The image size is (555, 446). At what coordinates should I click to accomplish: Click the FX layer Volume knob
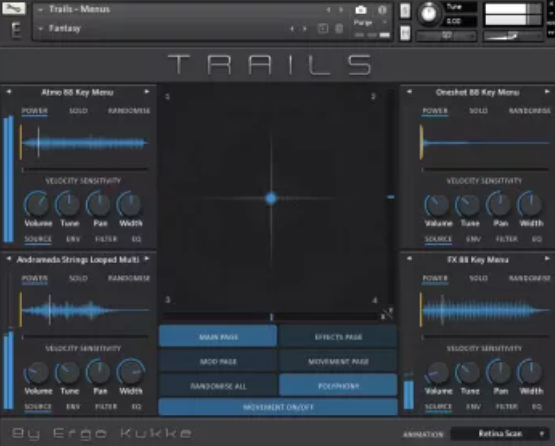click(437, 372)
